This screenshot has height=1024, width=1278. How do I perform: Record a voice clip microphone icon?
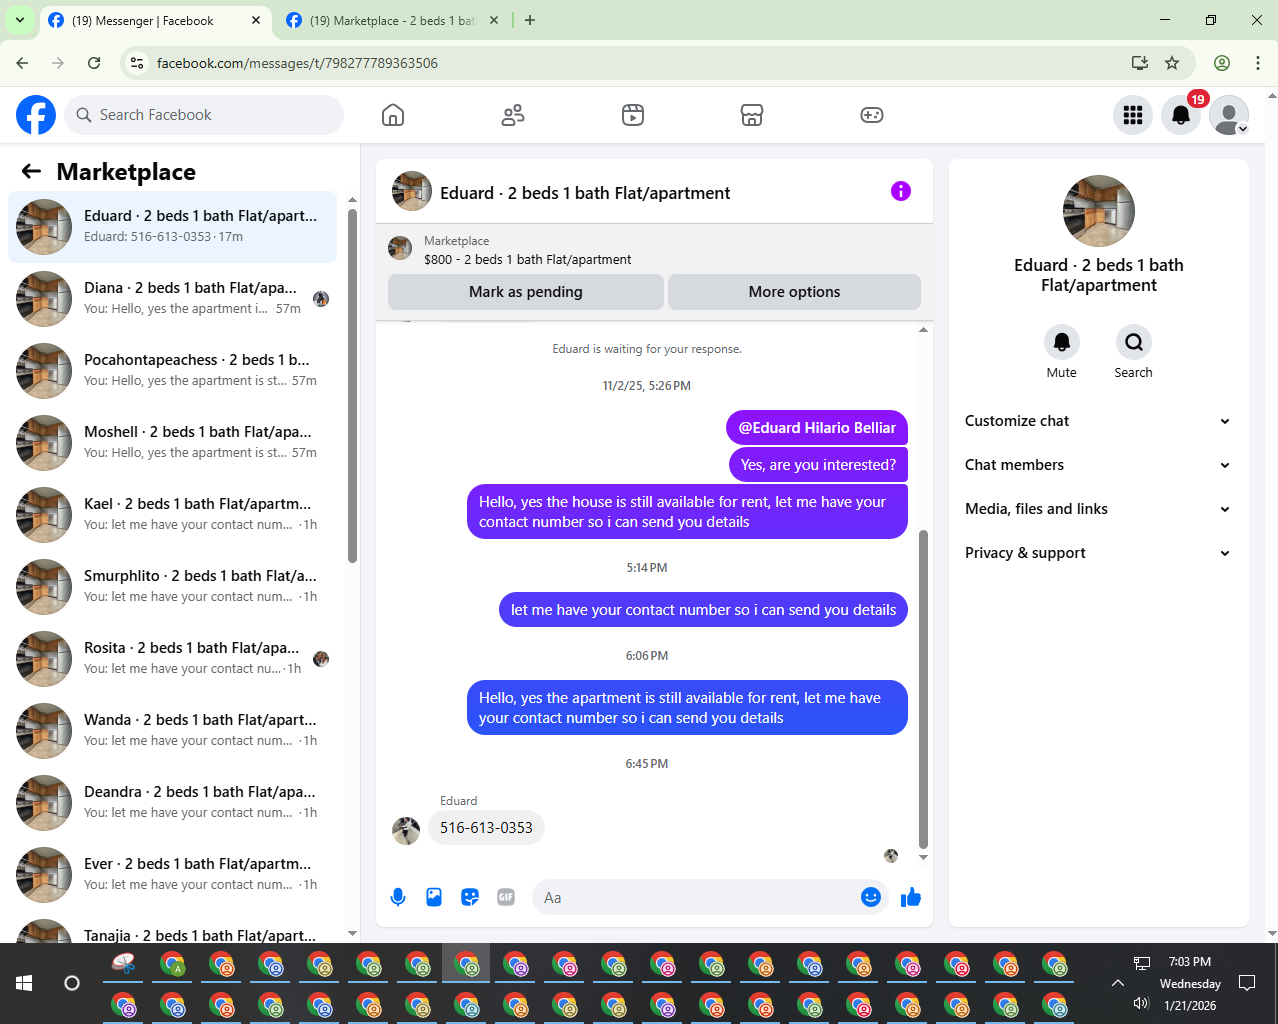coord(398,897)
